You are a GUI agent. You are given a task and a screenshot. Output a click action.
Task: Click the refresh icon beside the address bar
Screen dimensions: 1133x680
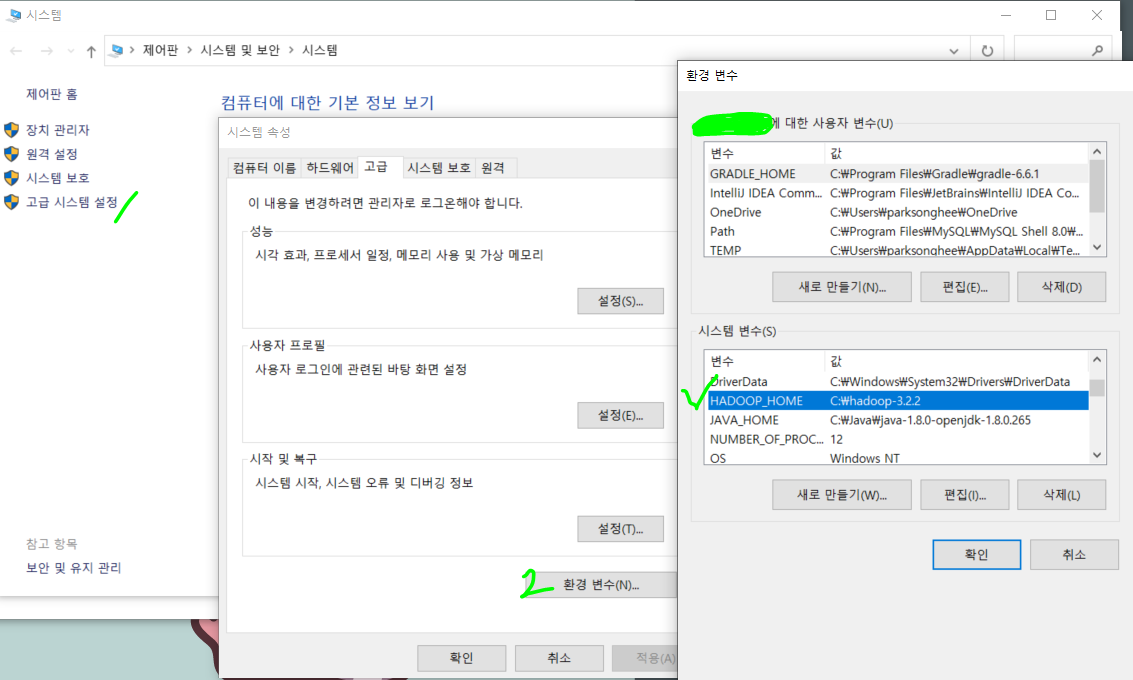987,51
